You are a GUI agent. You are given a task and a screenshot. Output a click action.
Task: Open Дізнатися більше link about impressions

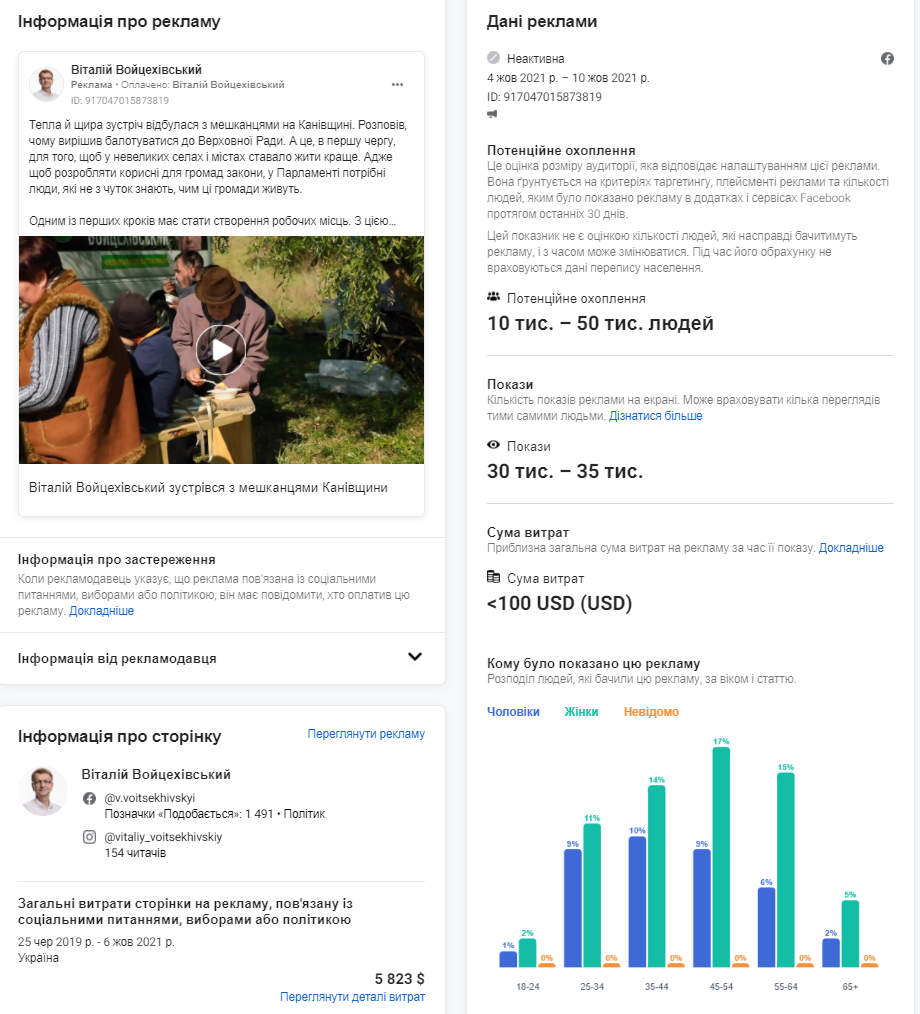coord(656,416)
